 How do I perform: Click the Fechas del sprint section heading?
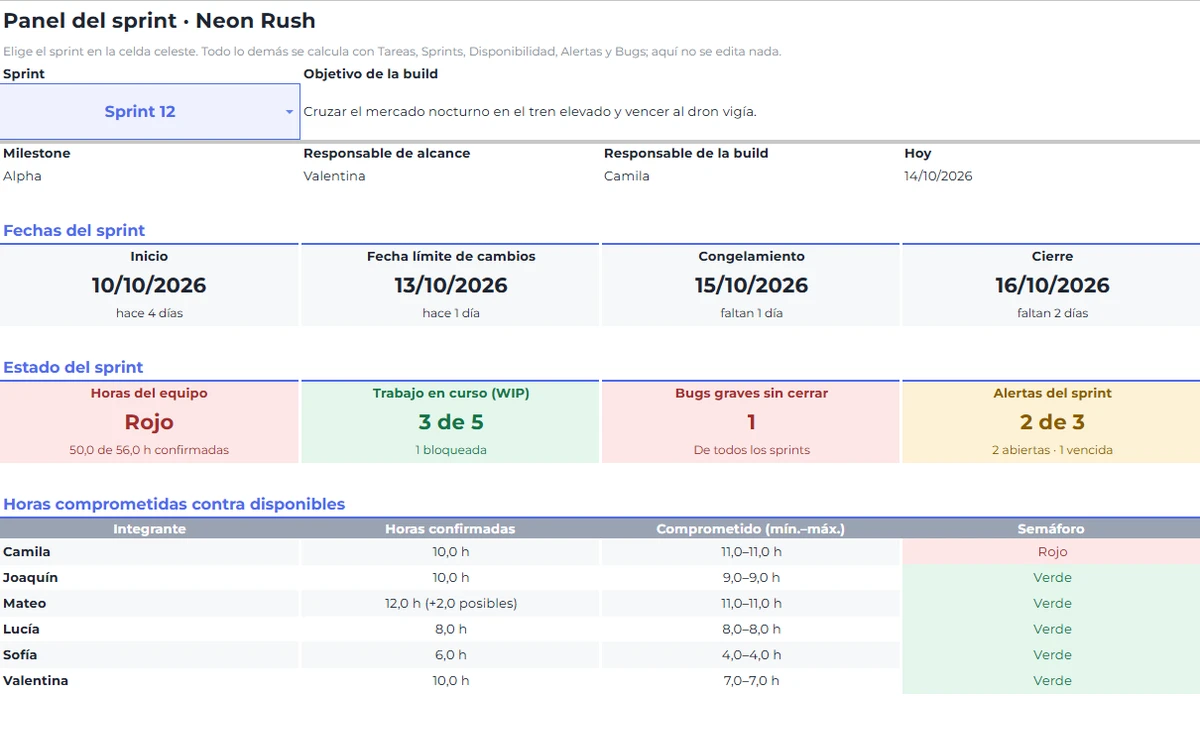click(74, 230)
